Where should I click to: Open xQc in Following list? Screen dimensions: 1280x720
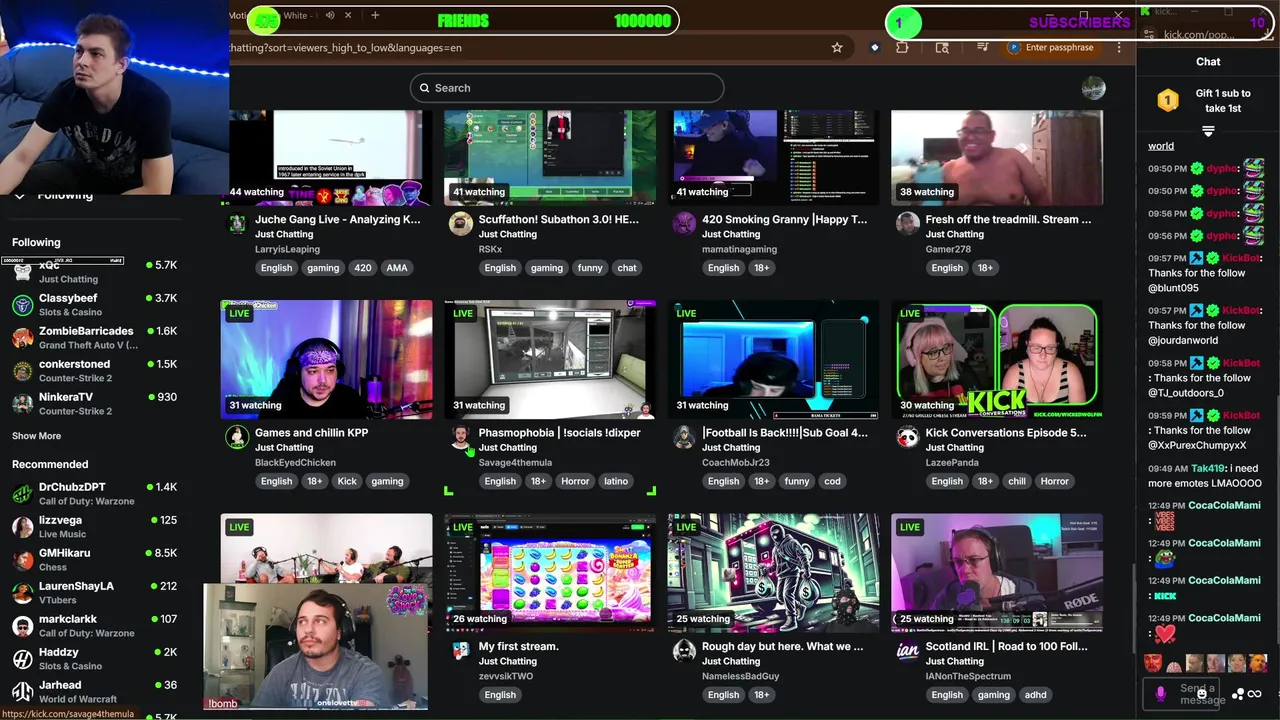tap(94, 272)
